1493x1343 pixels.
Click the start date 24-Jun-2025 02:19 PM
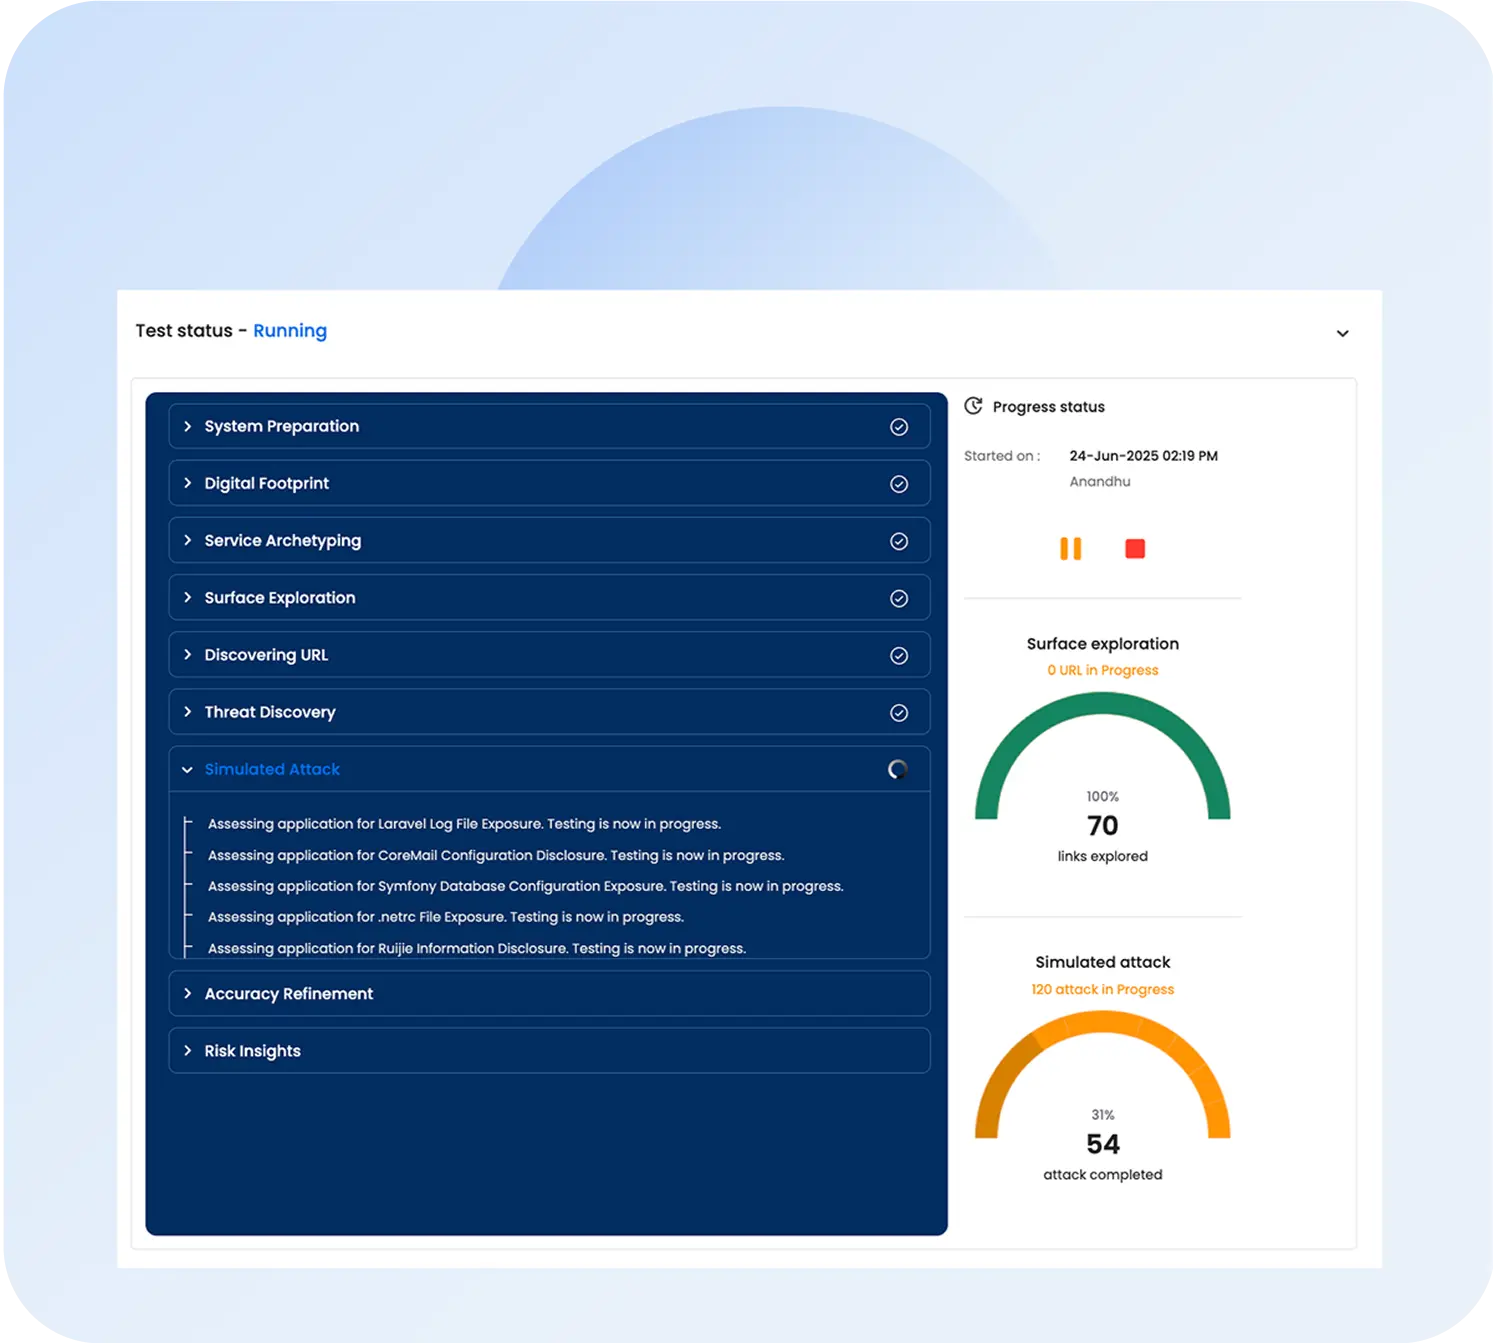pyautogui.click(x=1143, y=456)
